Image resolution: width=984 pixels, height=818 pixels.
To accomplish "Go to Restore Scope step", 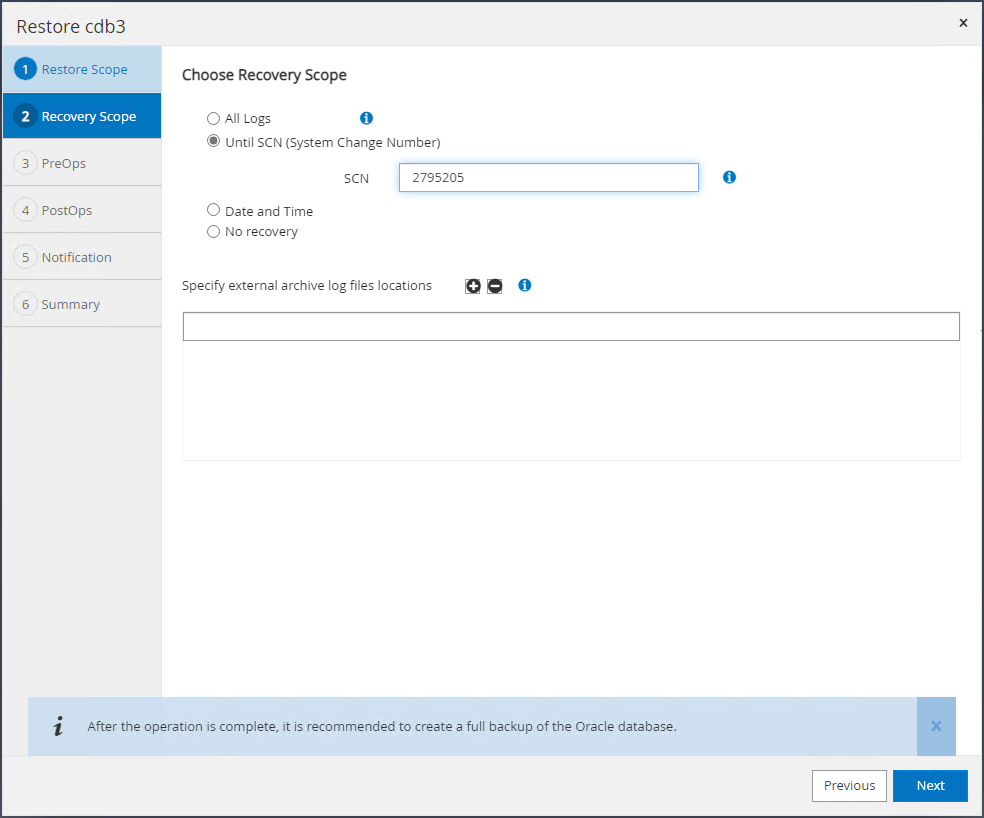I will (82, 70).
